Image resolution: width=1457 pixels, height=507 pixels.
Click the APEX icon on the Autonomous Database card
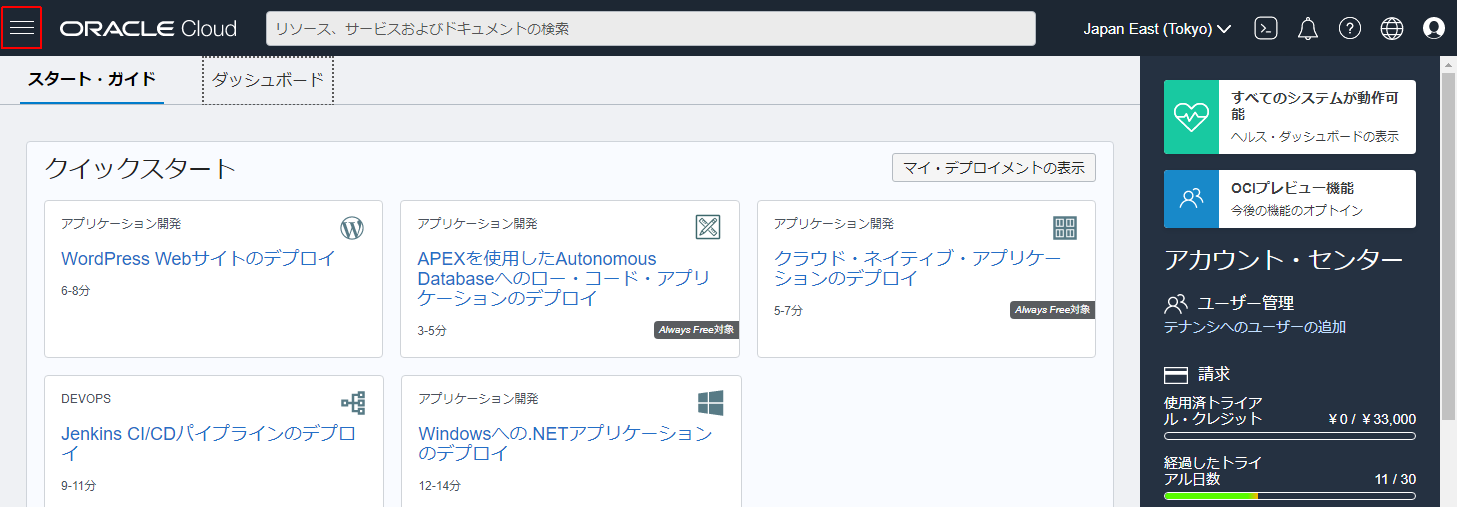(708, 227)
